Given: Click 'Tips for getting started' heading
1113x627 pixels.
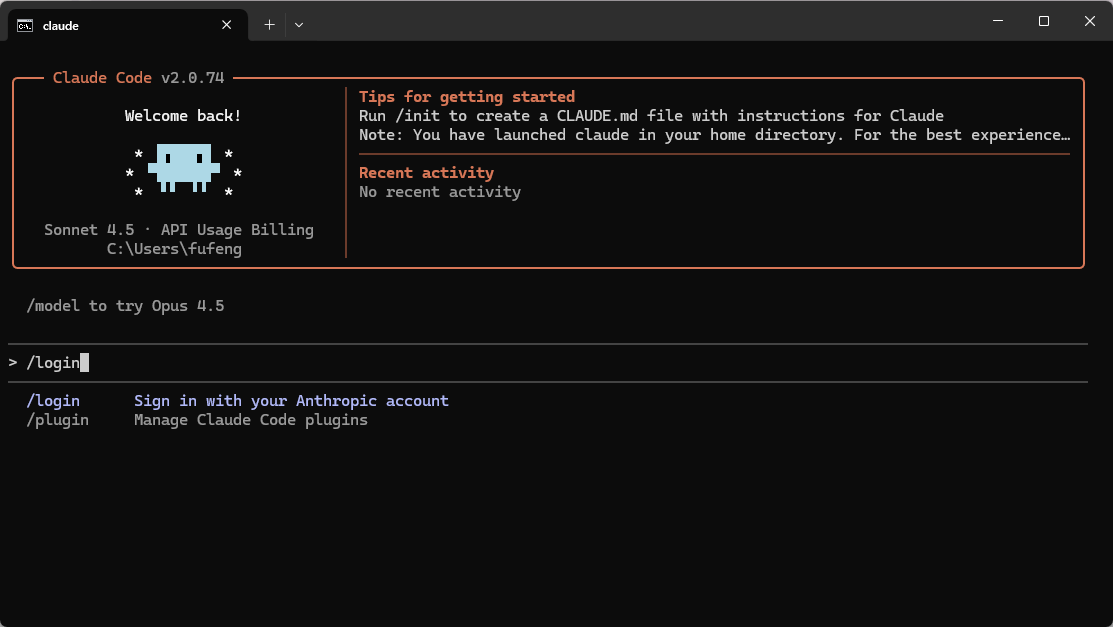Looking at the screenshot, I should 466,97.
